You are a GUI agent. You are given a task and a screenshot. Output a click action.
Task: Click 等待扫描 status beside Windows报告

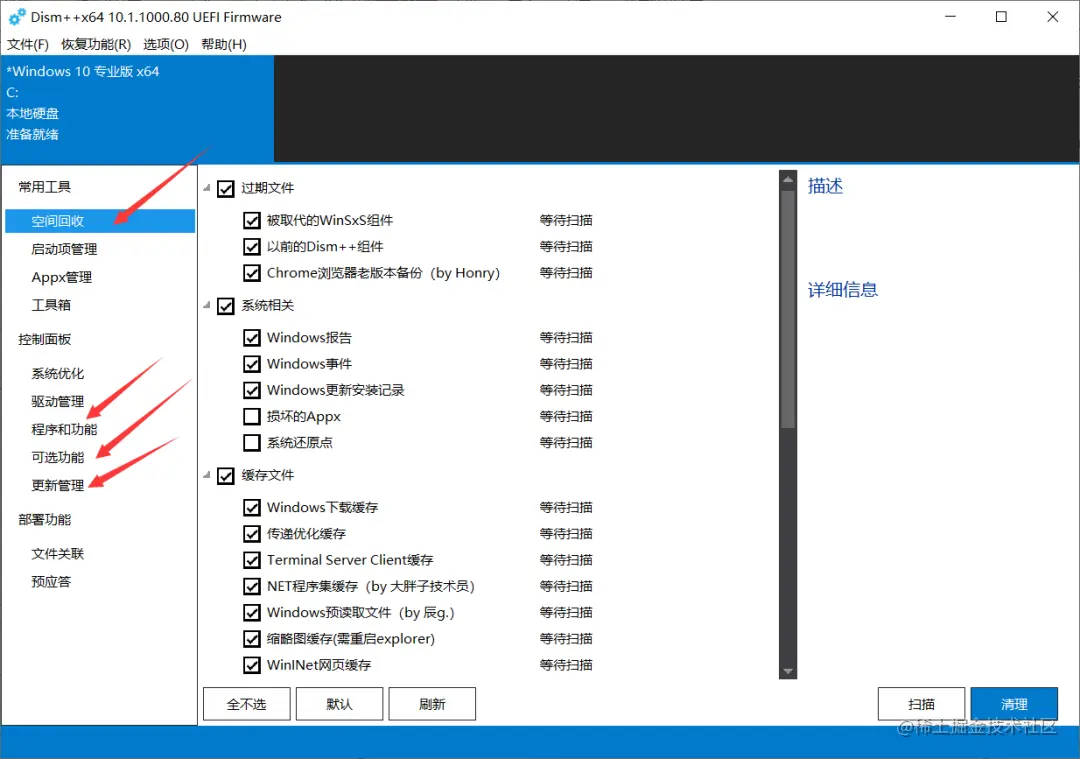click(x=566, y=337)
